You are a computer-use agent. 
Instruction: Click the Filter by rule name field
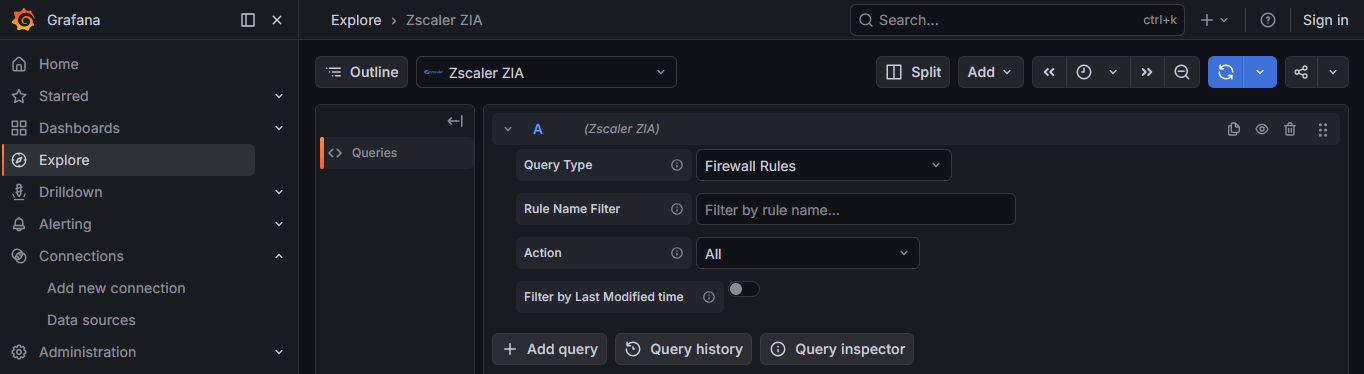click(x=855, y=209)
